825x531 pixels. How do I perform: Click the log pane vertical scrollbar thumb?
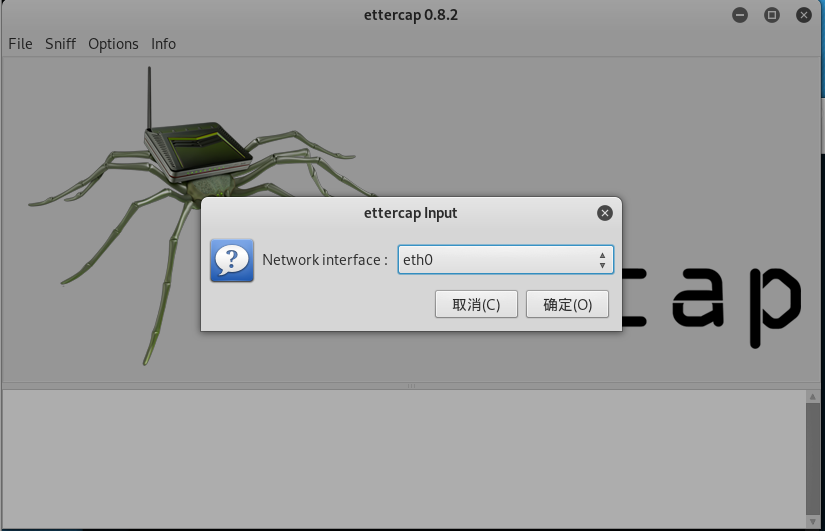point(812,459)
